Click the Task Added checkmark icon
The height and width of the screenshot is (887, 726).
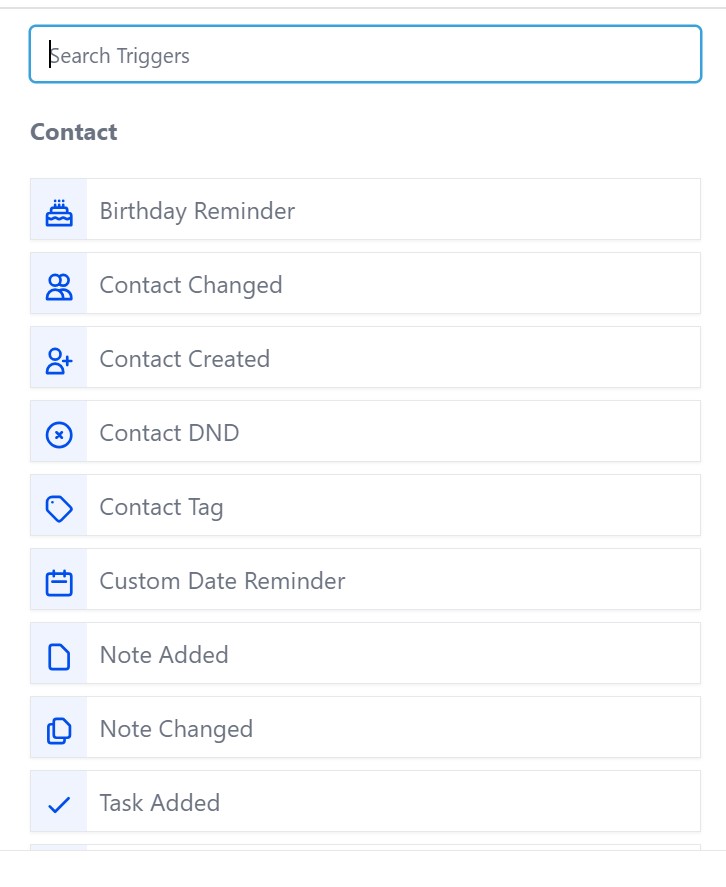pos(59,804)
